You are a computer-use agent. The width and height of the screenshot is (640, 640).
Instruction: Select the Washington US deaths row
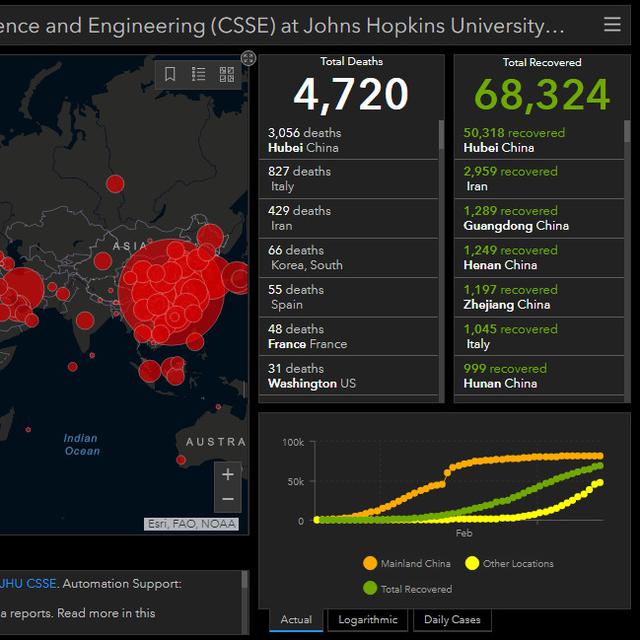point(349,376)
